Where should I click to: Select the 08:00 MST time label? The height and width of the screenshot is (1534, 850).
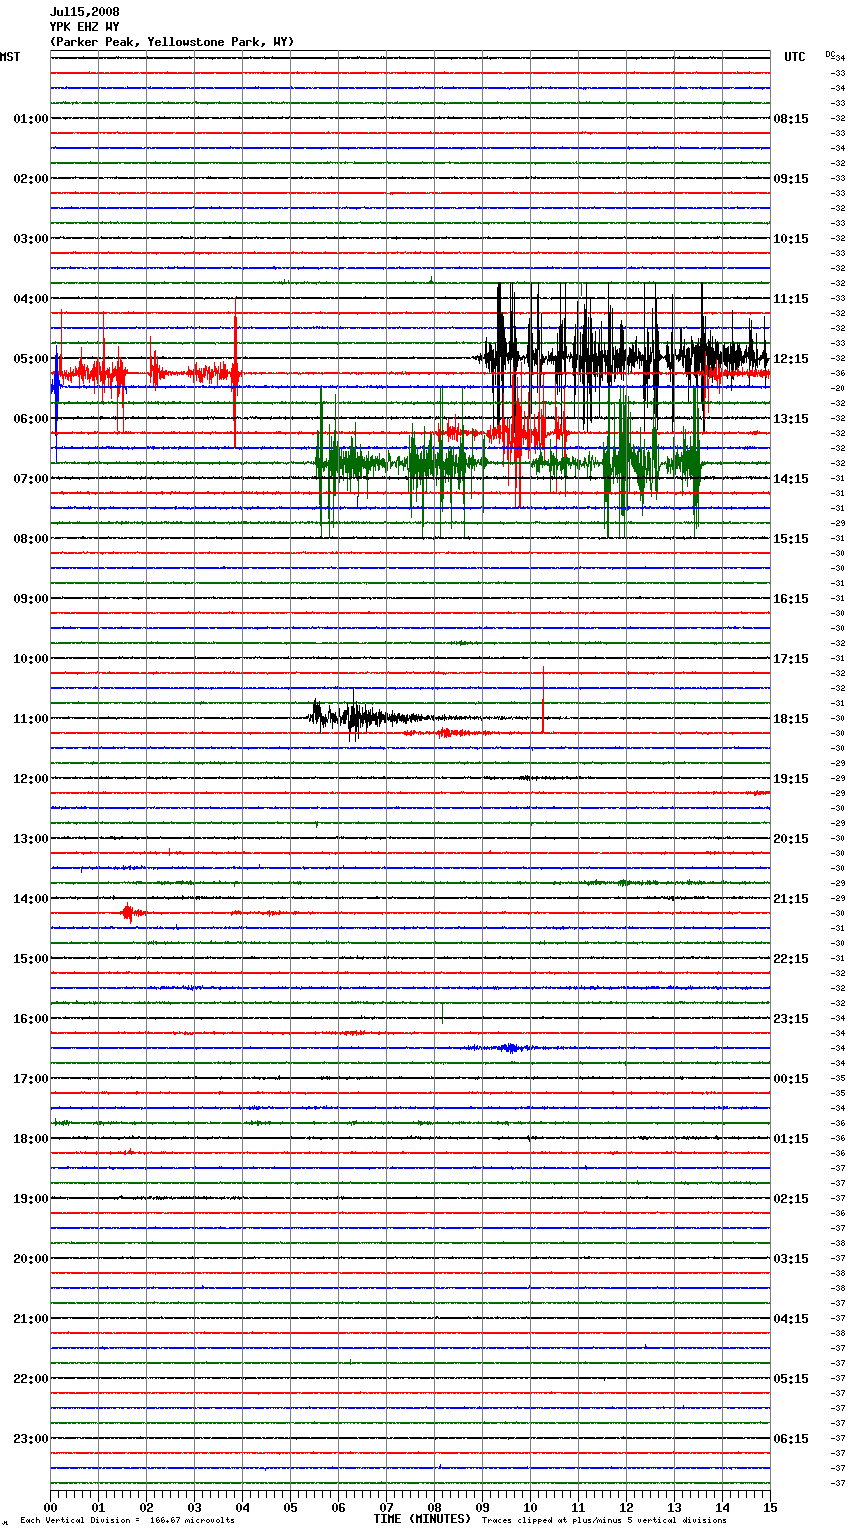[x=31, y=539]
